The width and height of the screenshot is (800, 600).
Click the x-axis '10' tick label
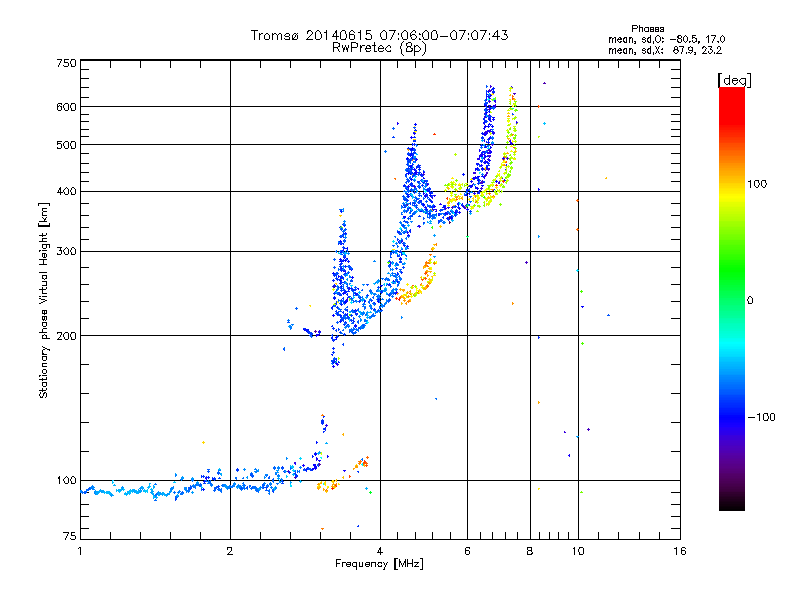[578, 551]
